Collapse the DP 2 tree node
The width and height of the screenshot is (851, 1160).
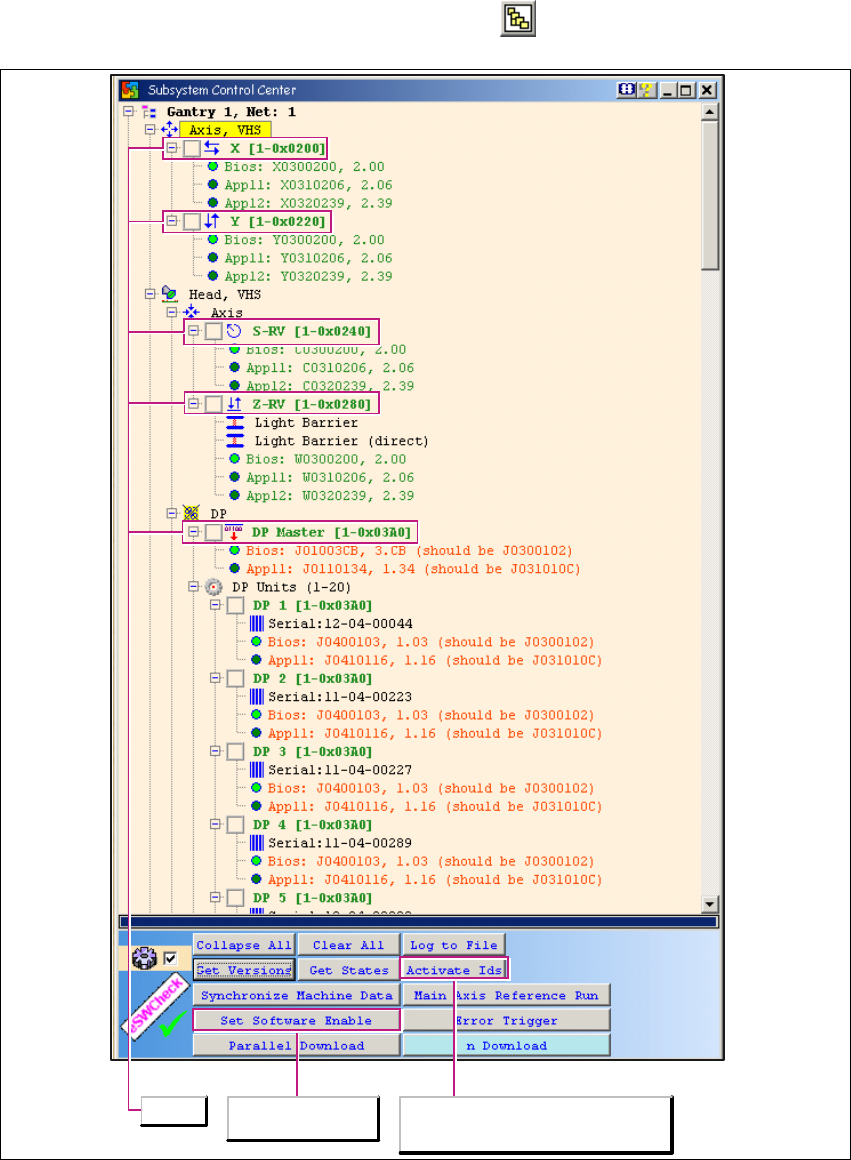215,678
